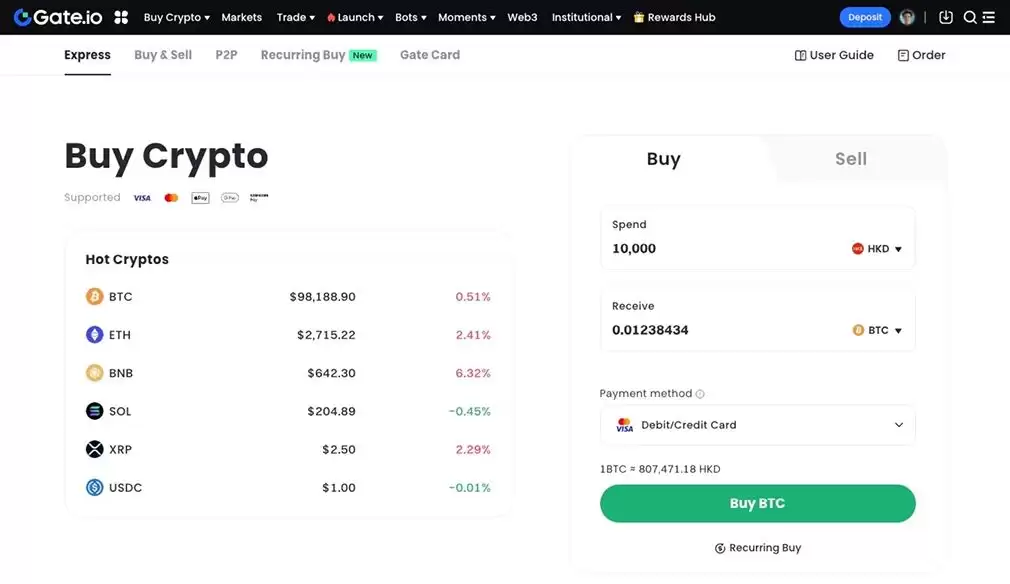Click the Recurring Buy link below Buy button
The height and width of the screenshot is (584, 1010).
click(x=757, y=547)
